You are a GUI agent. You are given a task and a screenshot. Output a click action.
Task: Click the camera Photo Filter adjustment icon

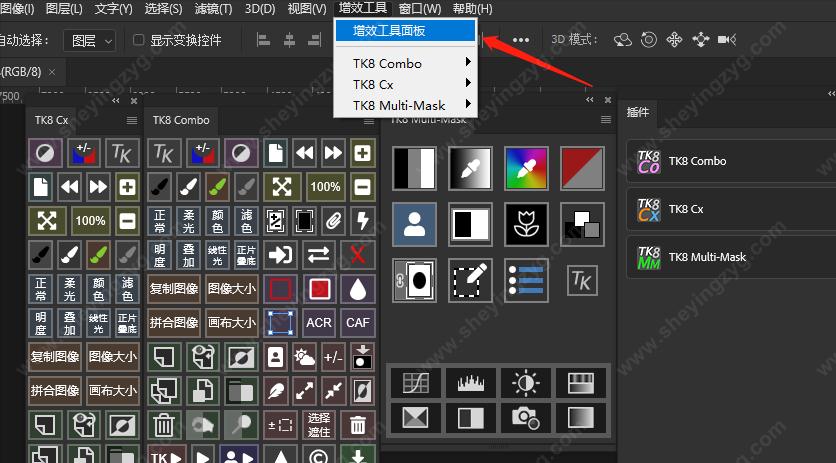526,417
